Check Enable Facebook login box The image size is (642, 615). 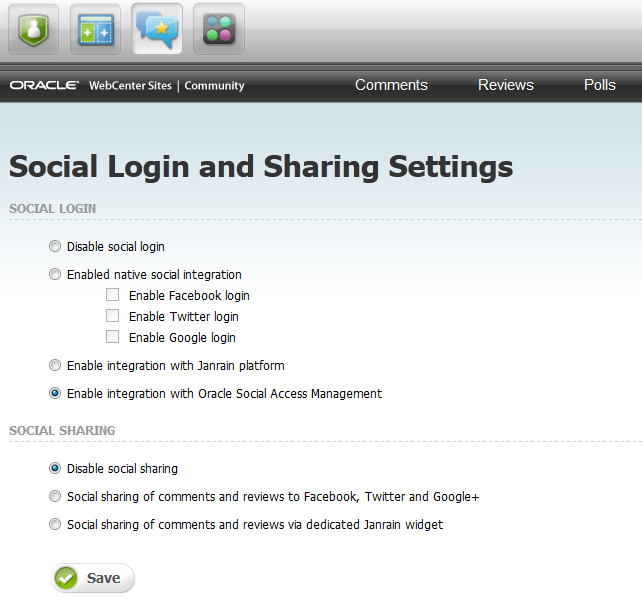click(x=113, y=295)
